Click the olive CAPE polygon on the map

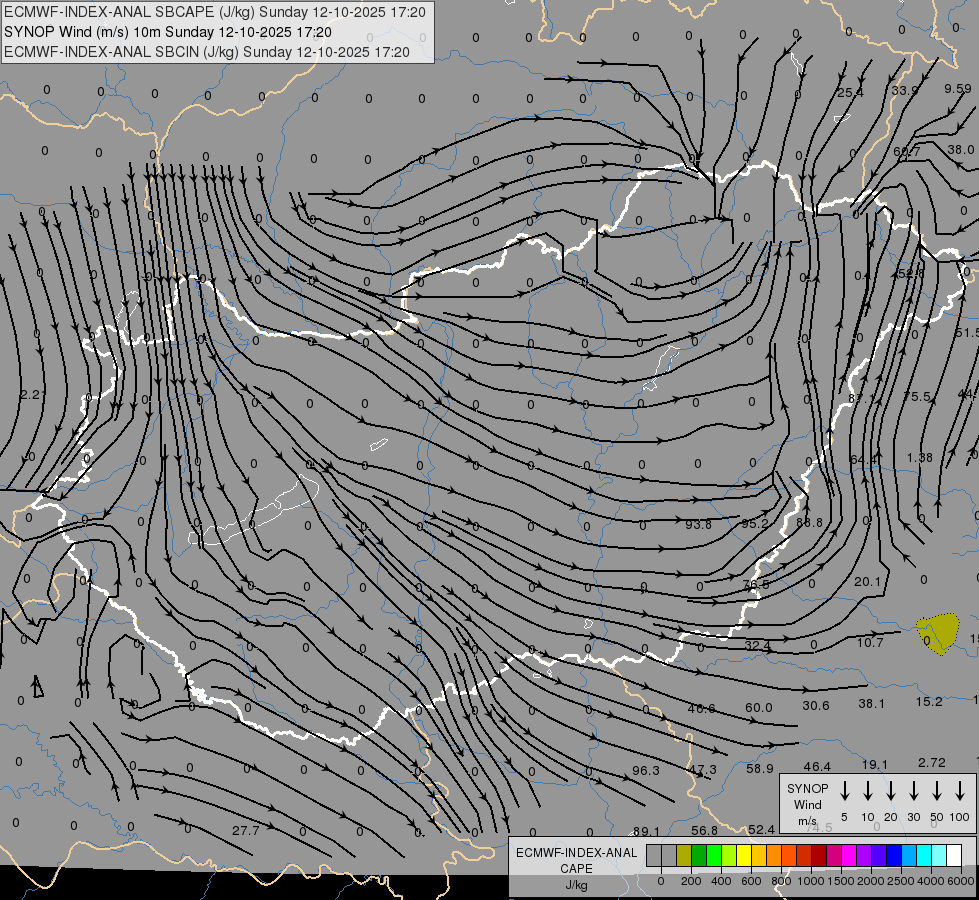point(938,633)
